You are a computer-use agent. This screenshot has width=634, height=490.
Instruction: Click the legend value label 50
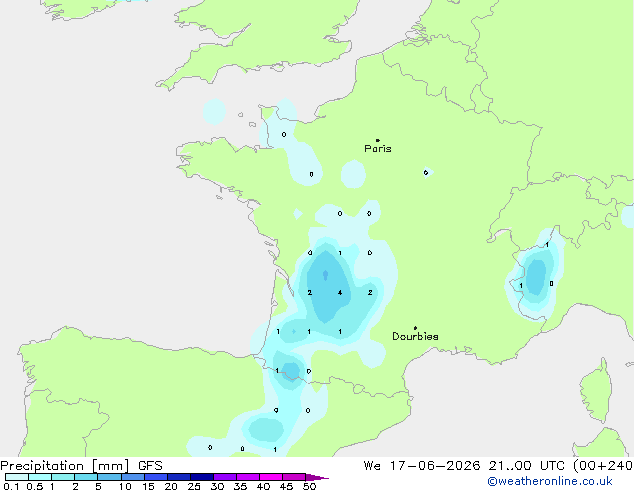[309, 486]
